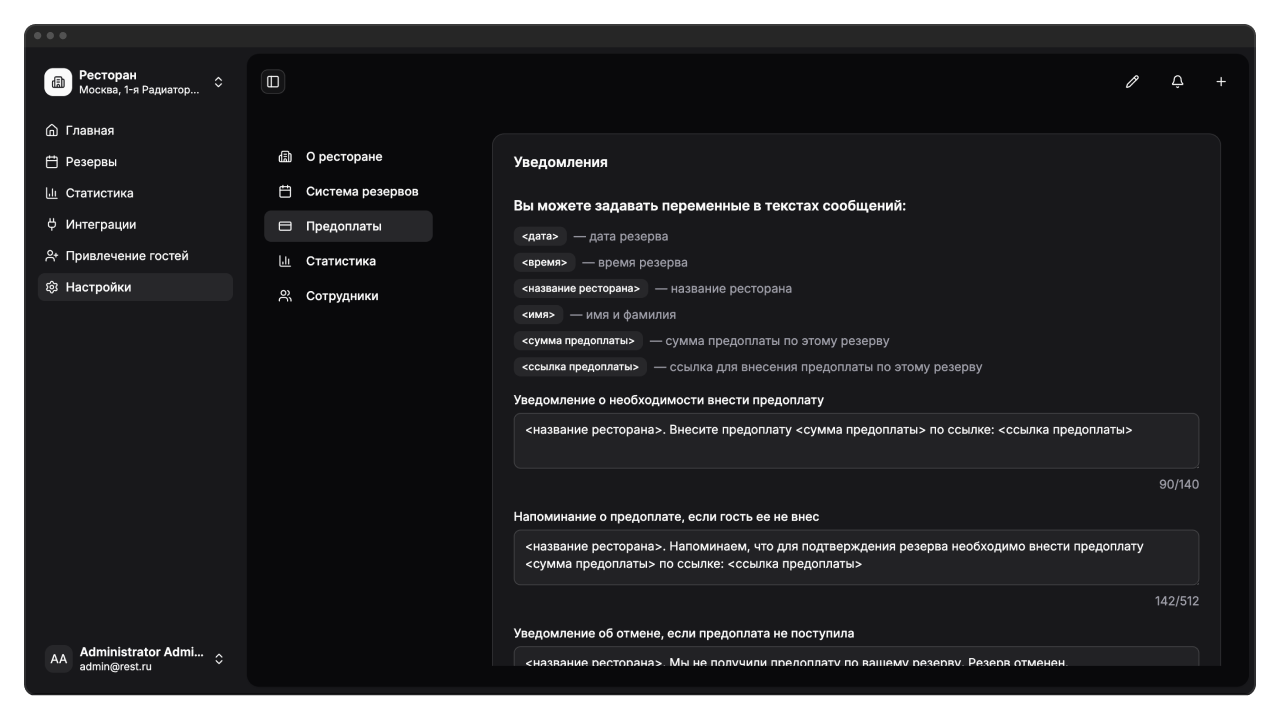Click the plus add icon
1280x720 pixels.
pyautogui.click(x=1221, y=82)
